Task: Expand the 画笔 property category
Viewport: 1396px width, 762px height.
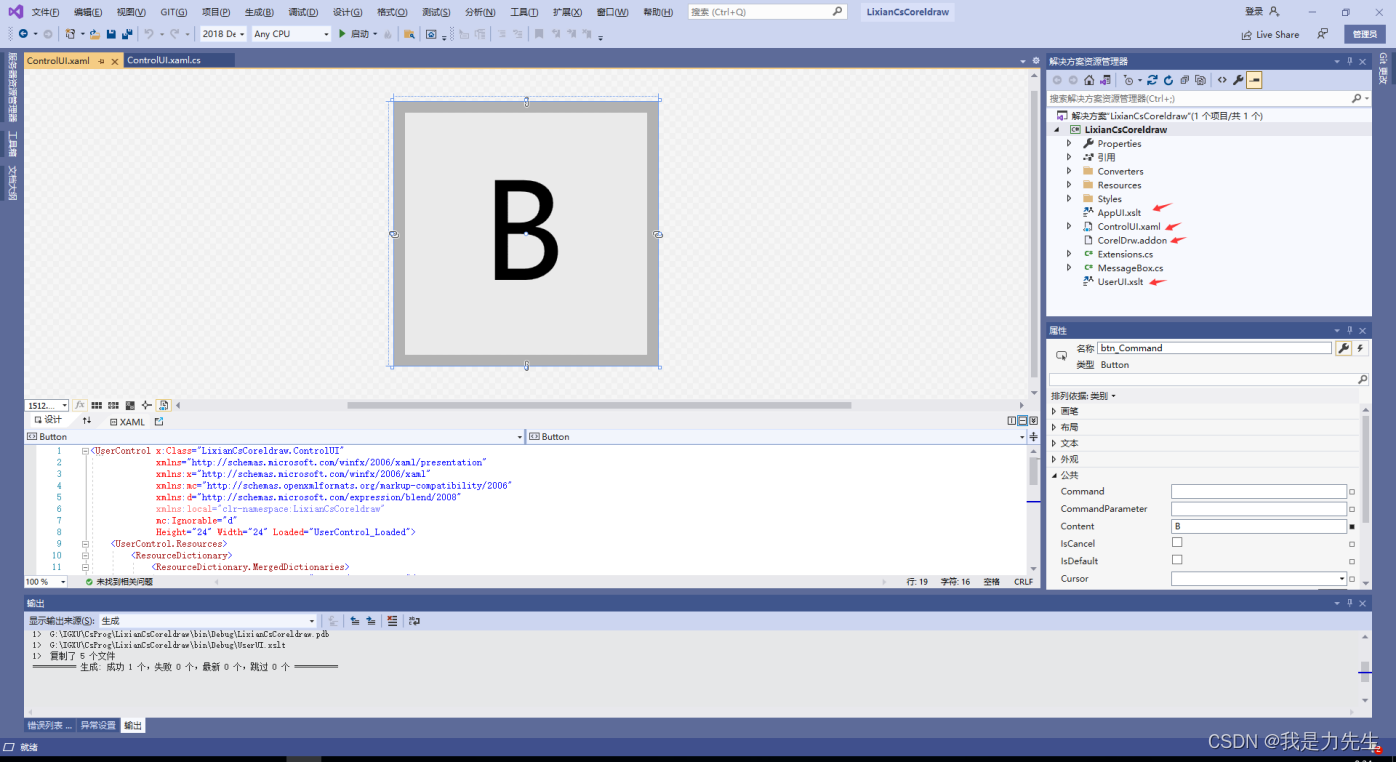Action: tap(1054, 411)
